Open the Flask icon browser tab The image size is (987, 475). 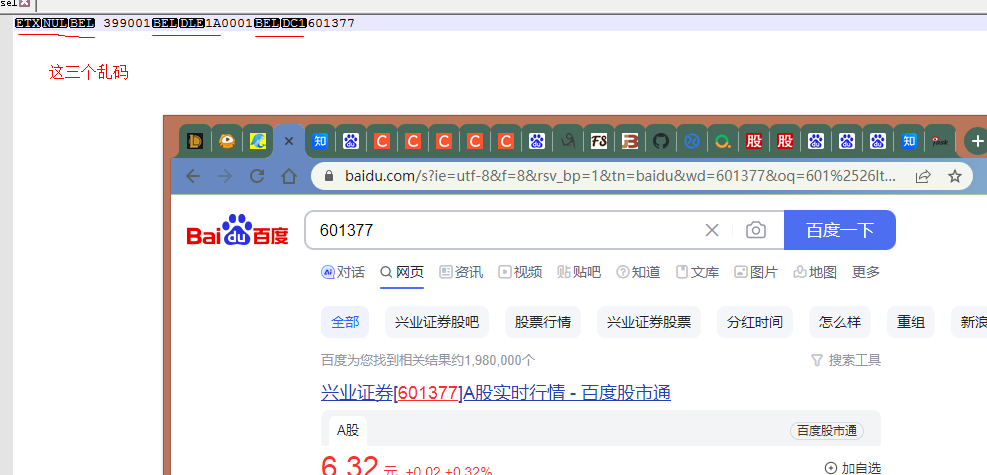[940, 142]
